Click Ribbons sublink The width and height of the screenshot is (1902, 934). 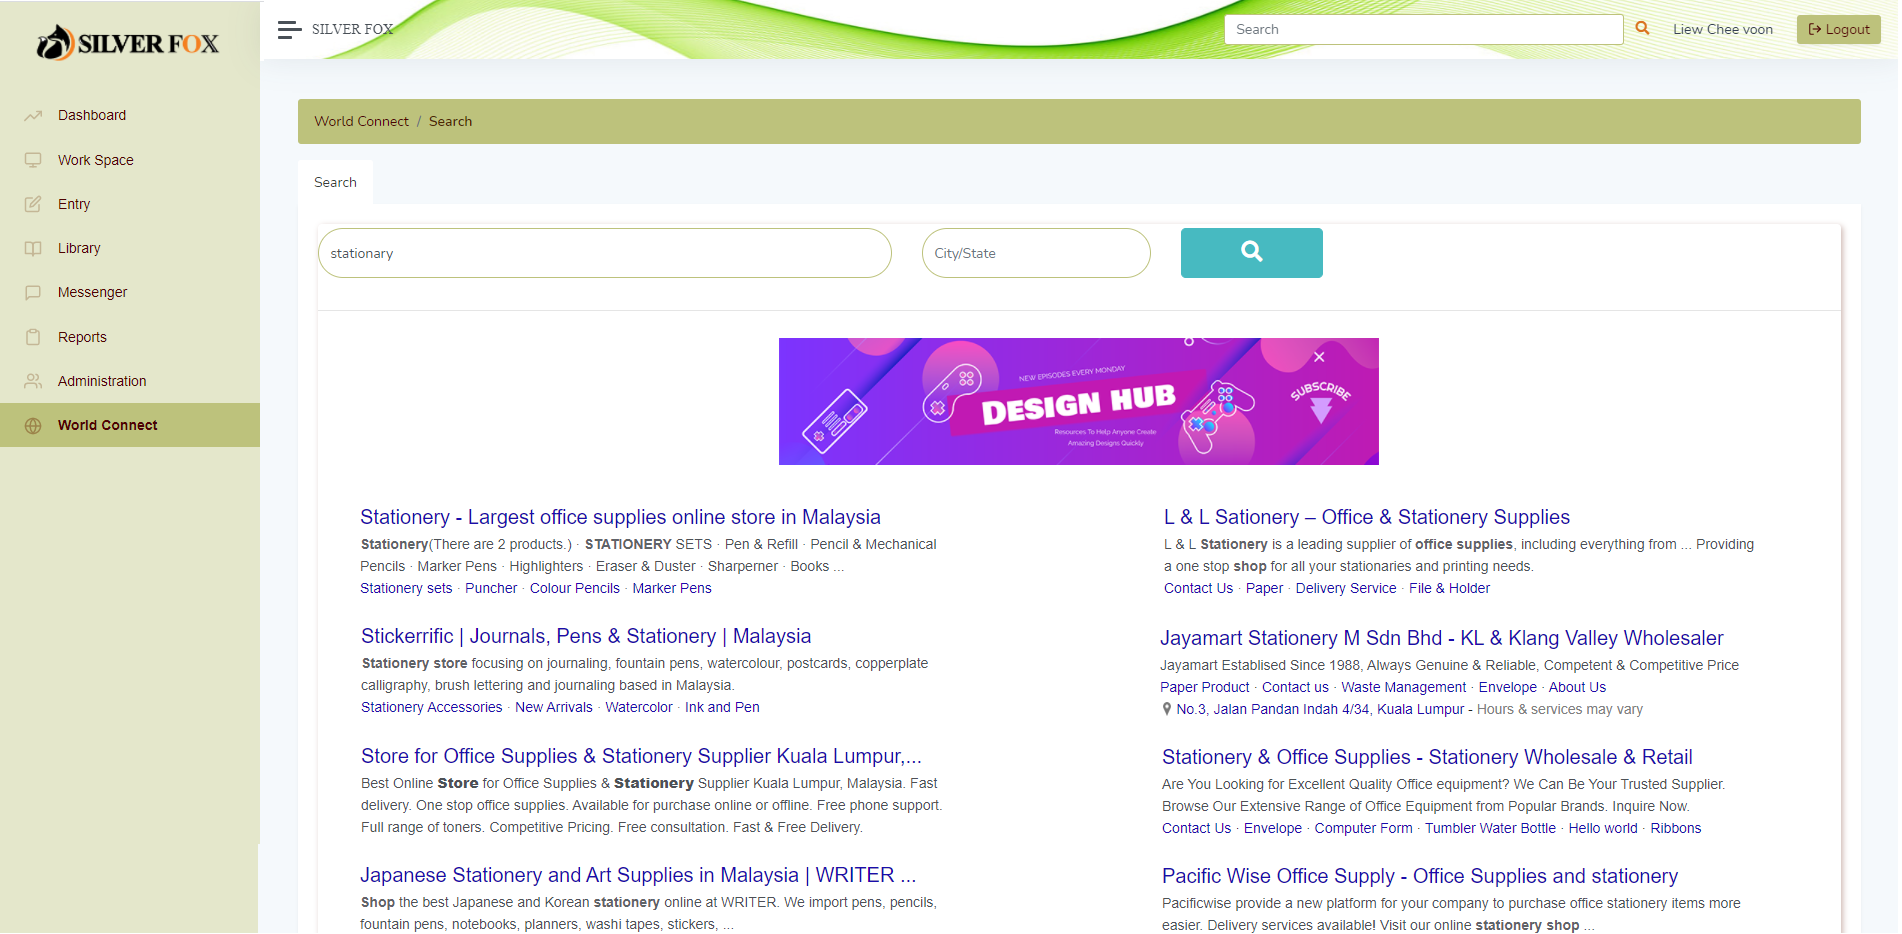pos(1676,828)
